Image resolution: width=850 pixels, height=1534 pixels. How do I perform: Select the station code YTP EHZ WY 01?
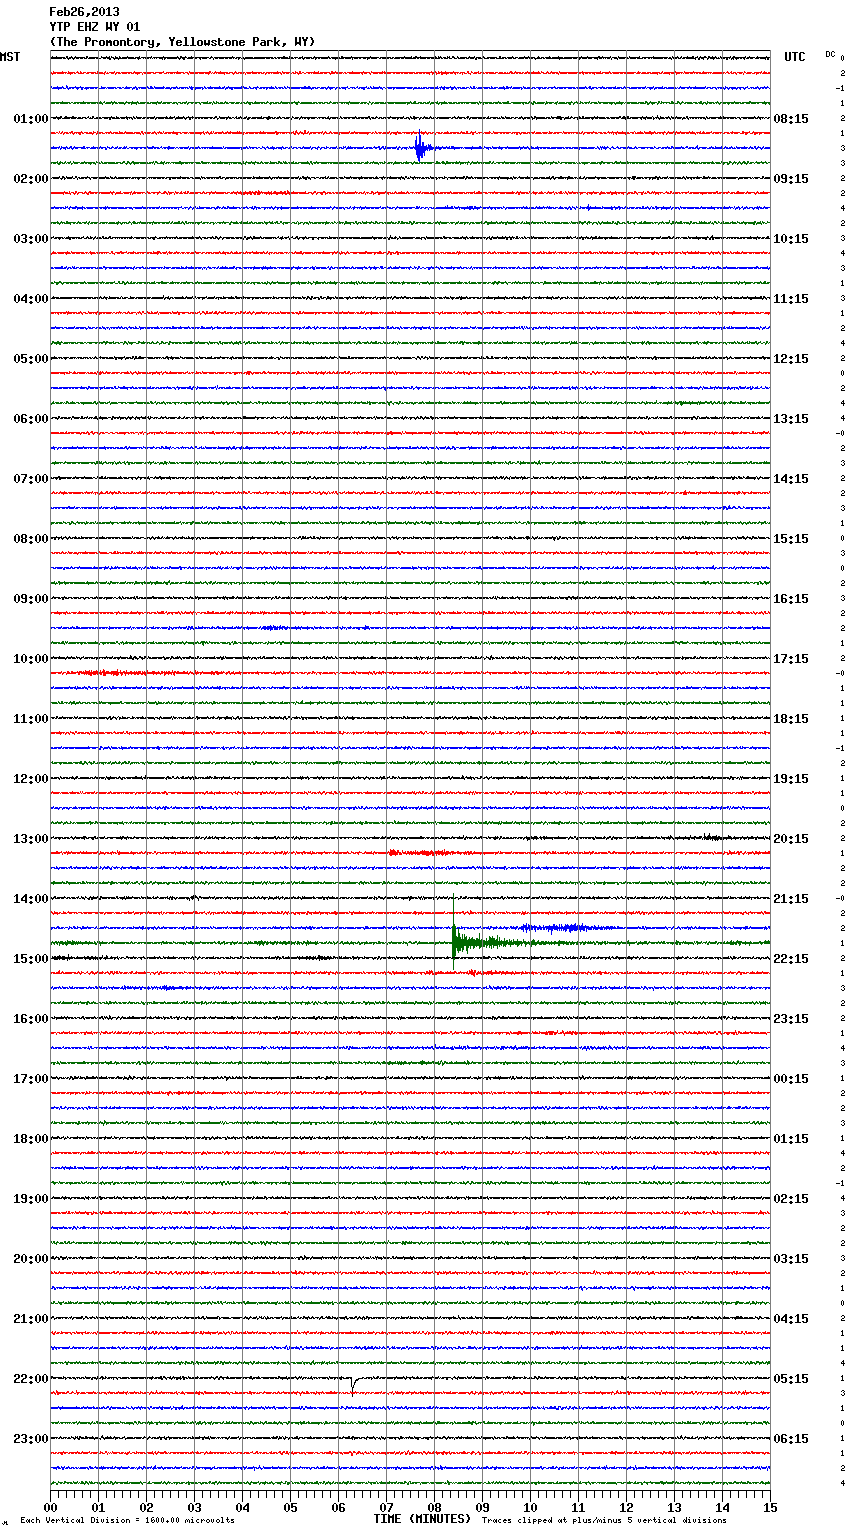95,27
